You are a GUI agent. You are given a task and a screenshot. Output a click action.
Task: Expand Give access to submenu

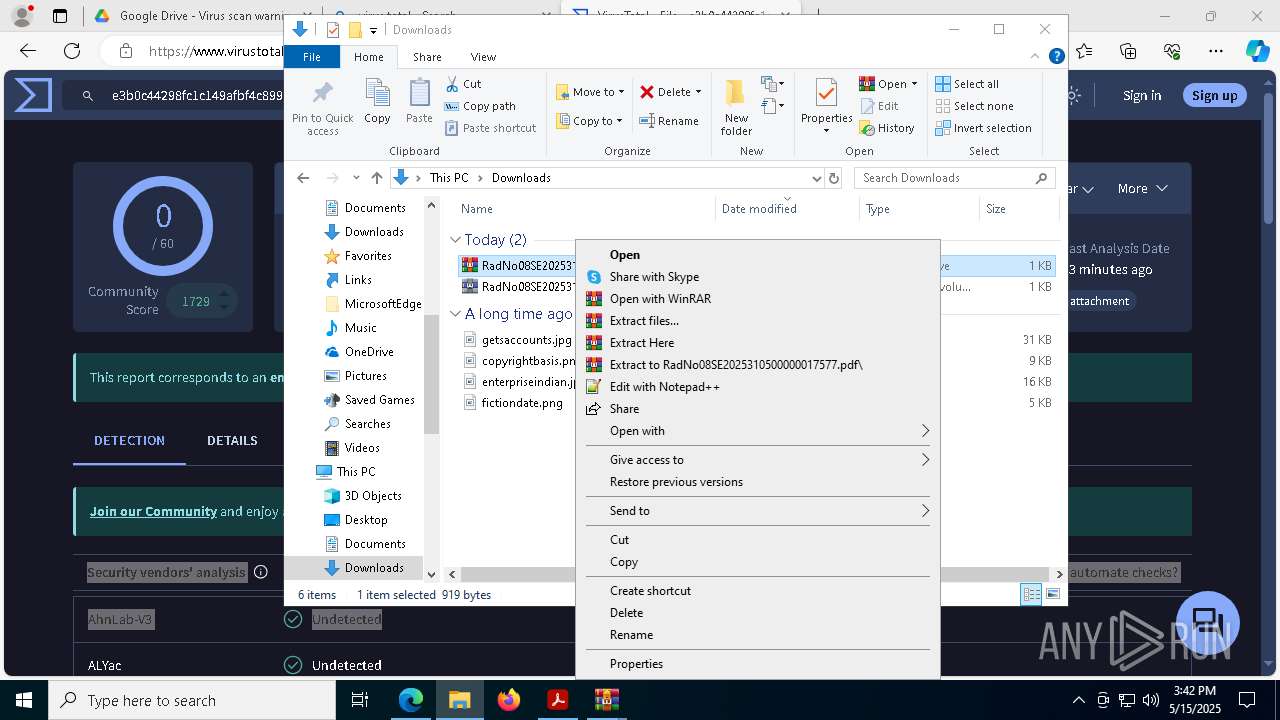click(757, 460)
